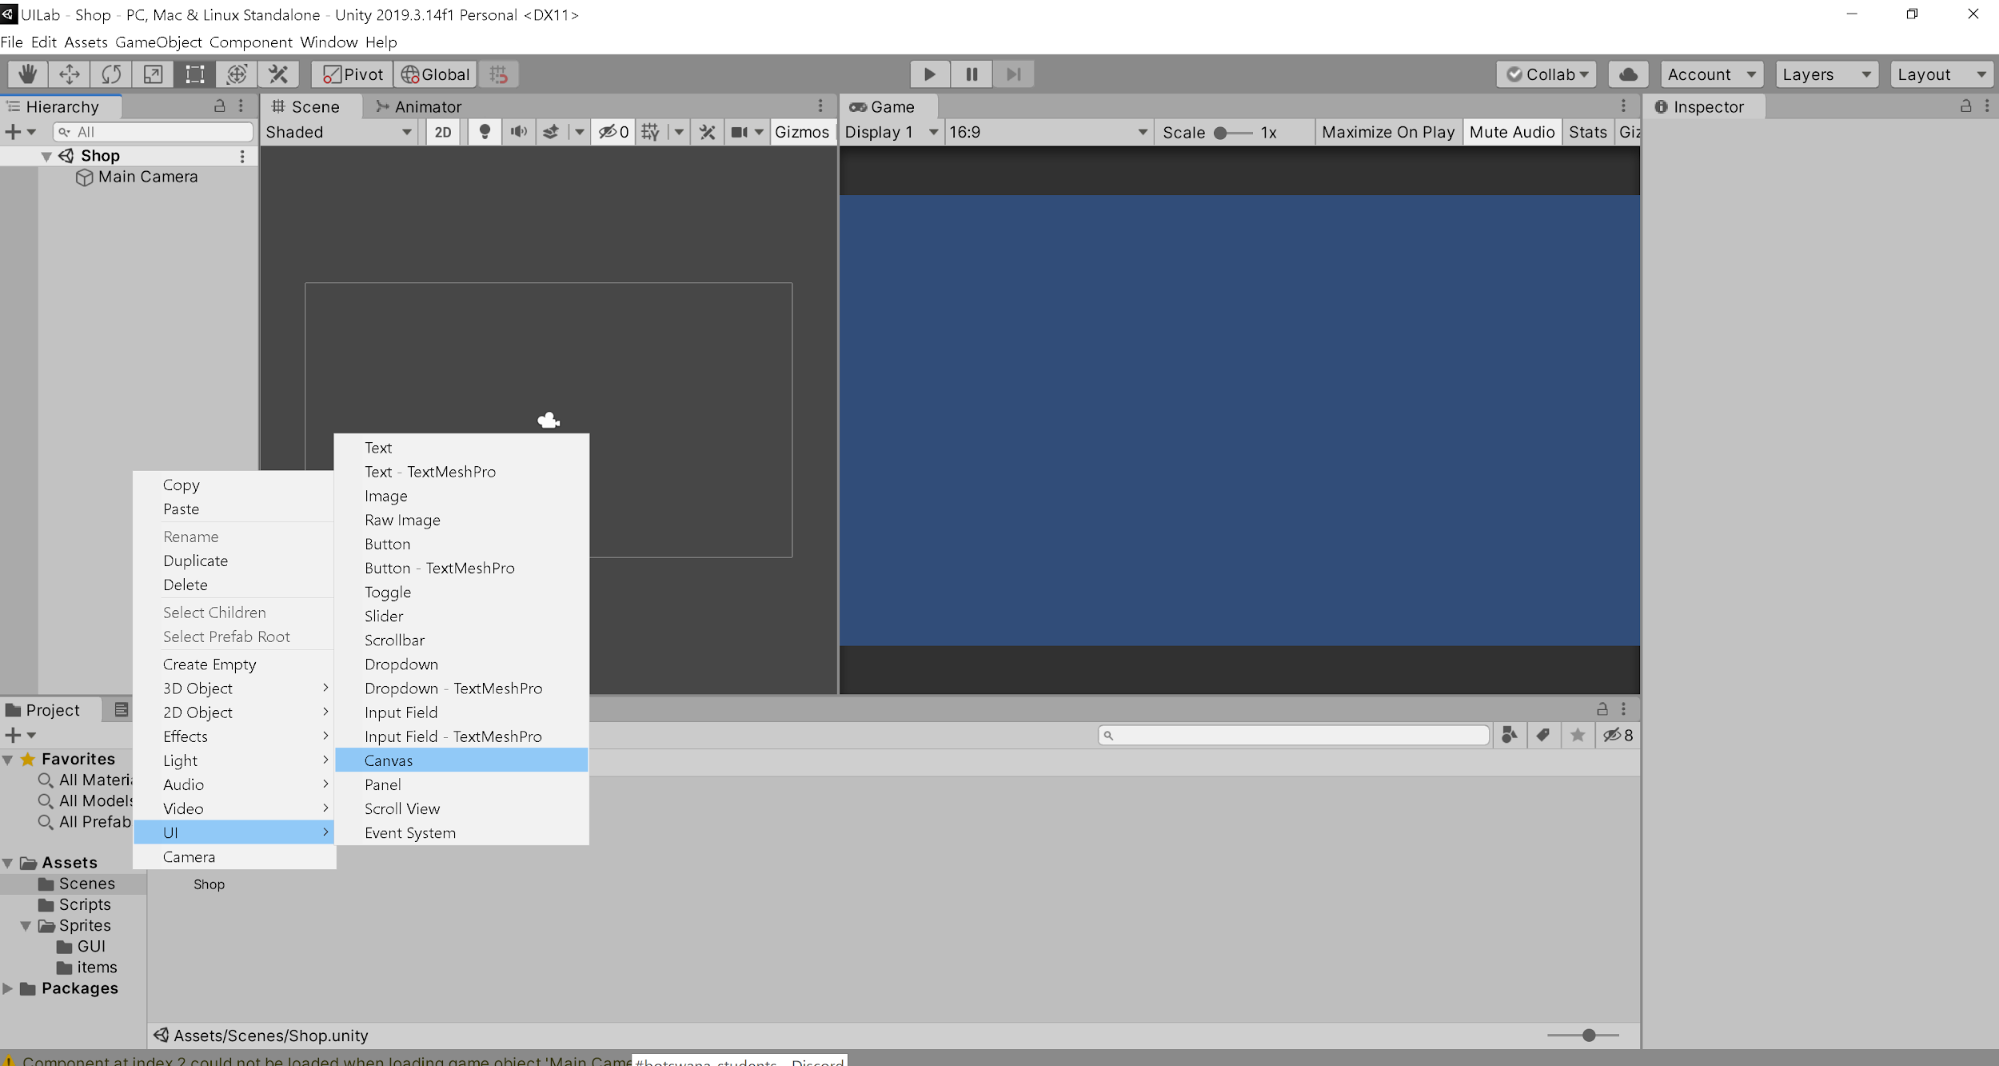Screen dimensions: 1999x1066
Task: Select the Move tool
Action: pos(69,74)
